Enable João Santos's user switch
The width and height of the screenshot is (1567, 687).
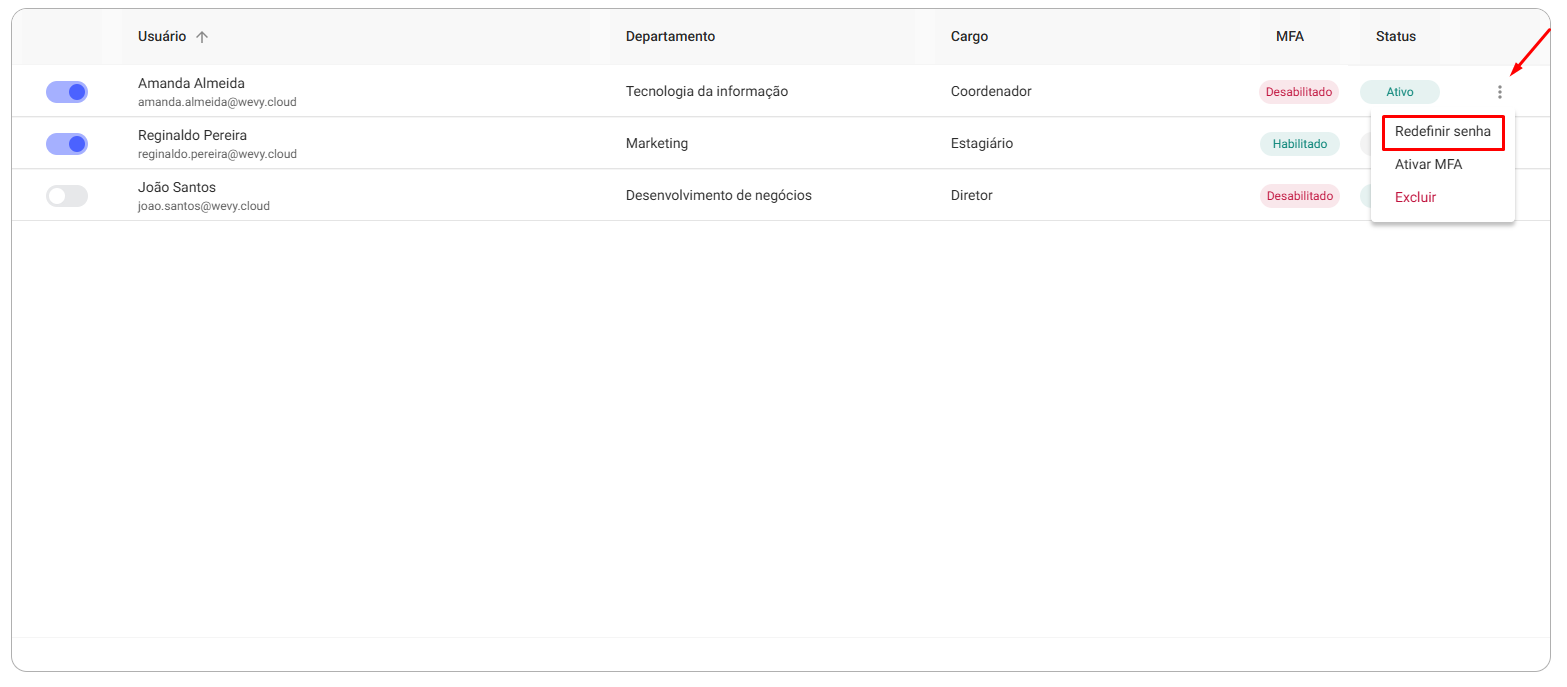pos(67,196)
